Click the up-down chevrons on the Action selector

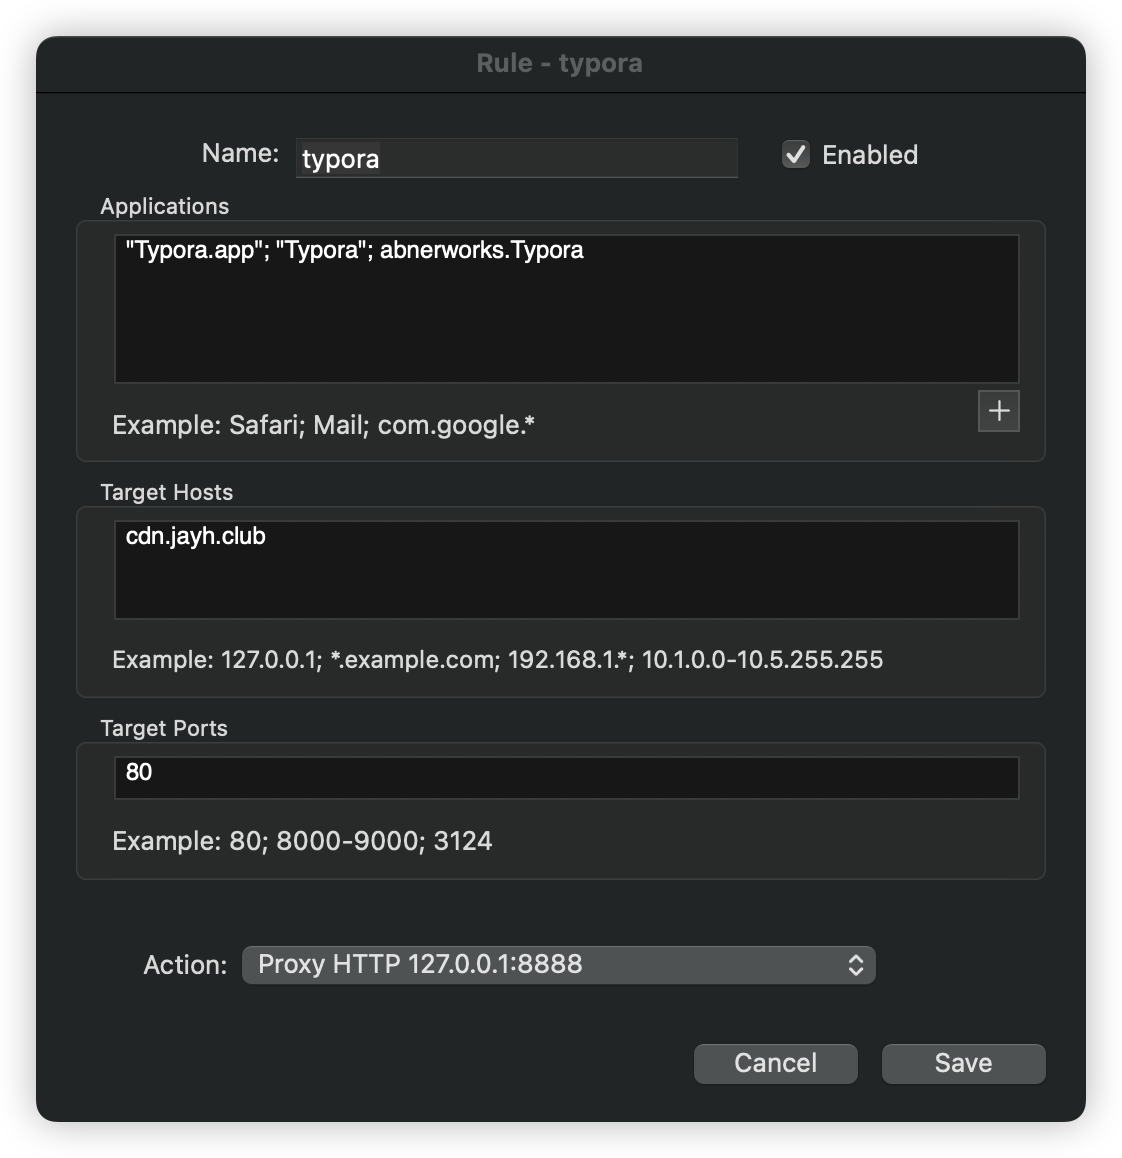856,965
